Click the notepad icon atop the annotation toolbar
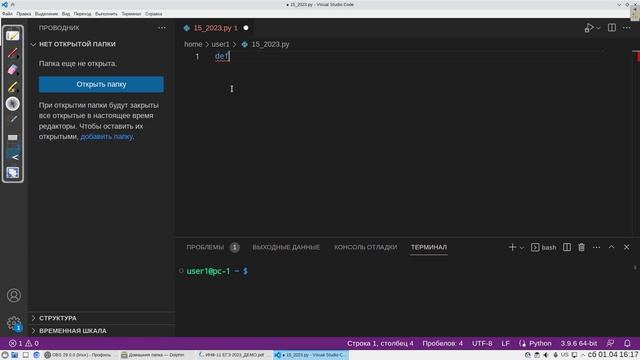Screen dimensions: 640x360 point(13,36)
